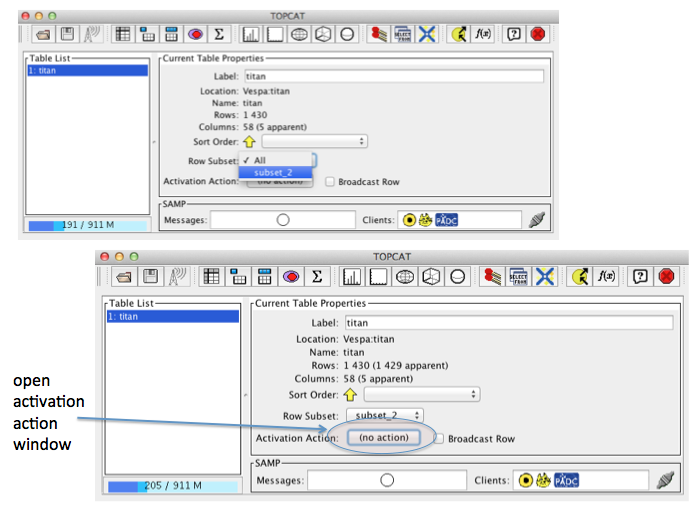Show Sigma statistics in upper TOPCAT window

(219, 34)
